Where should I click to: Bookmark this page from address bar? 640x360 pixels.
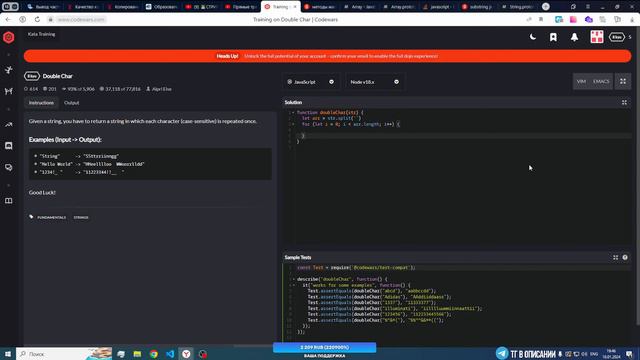(x=541, y=19)
